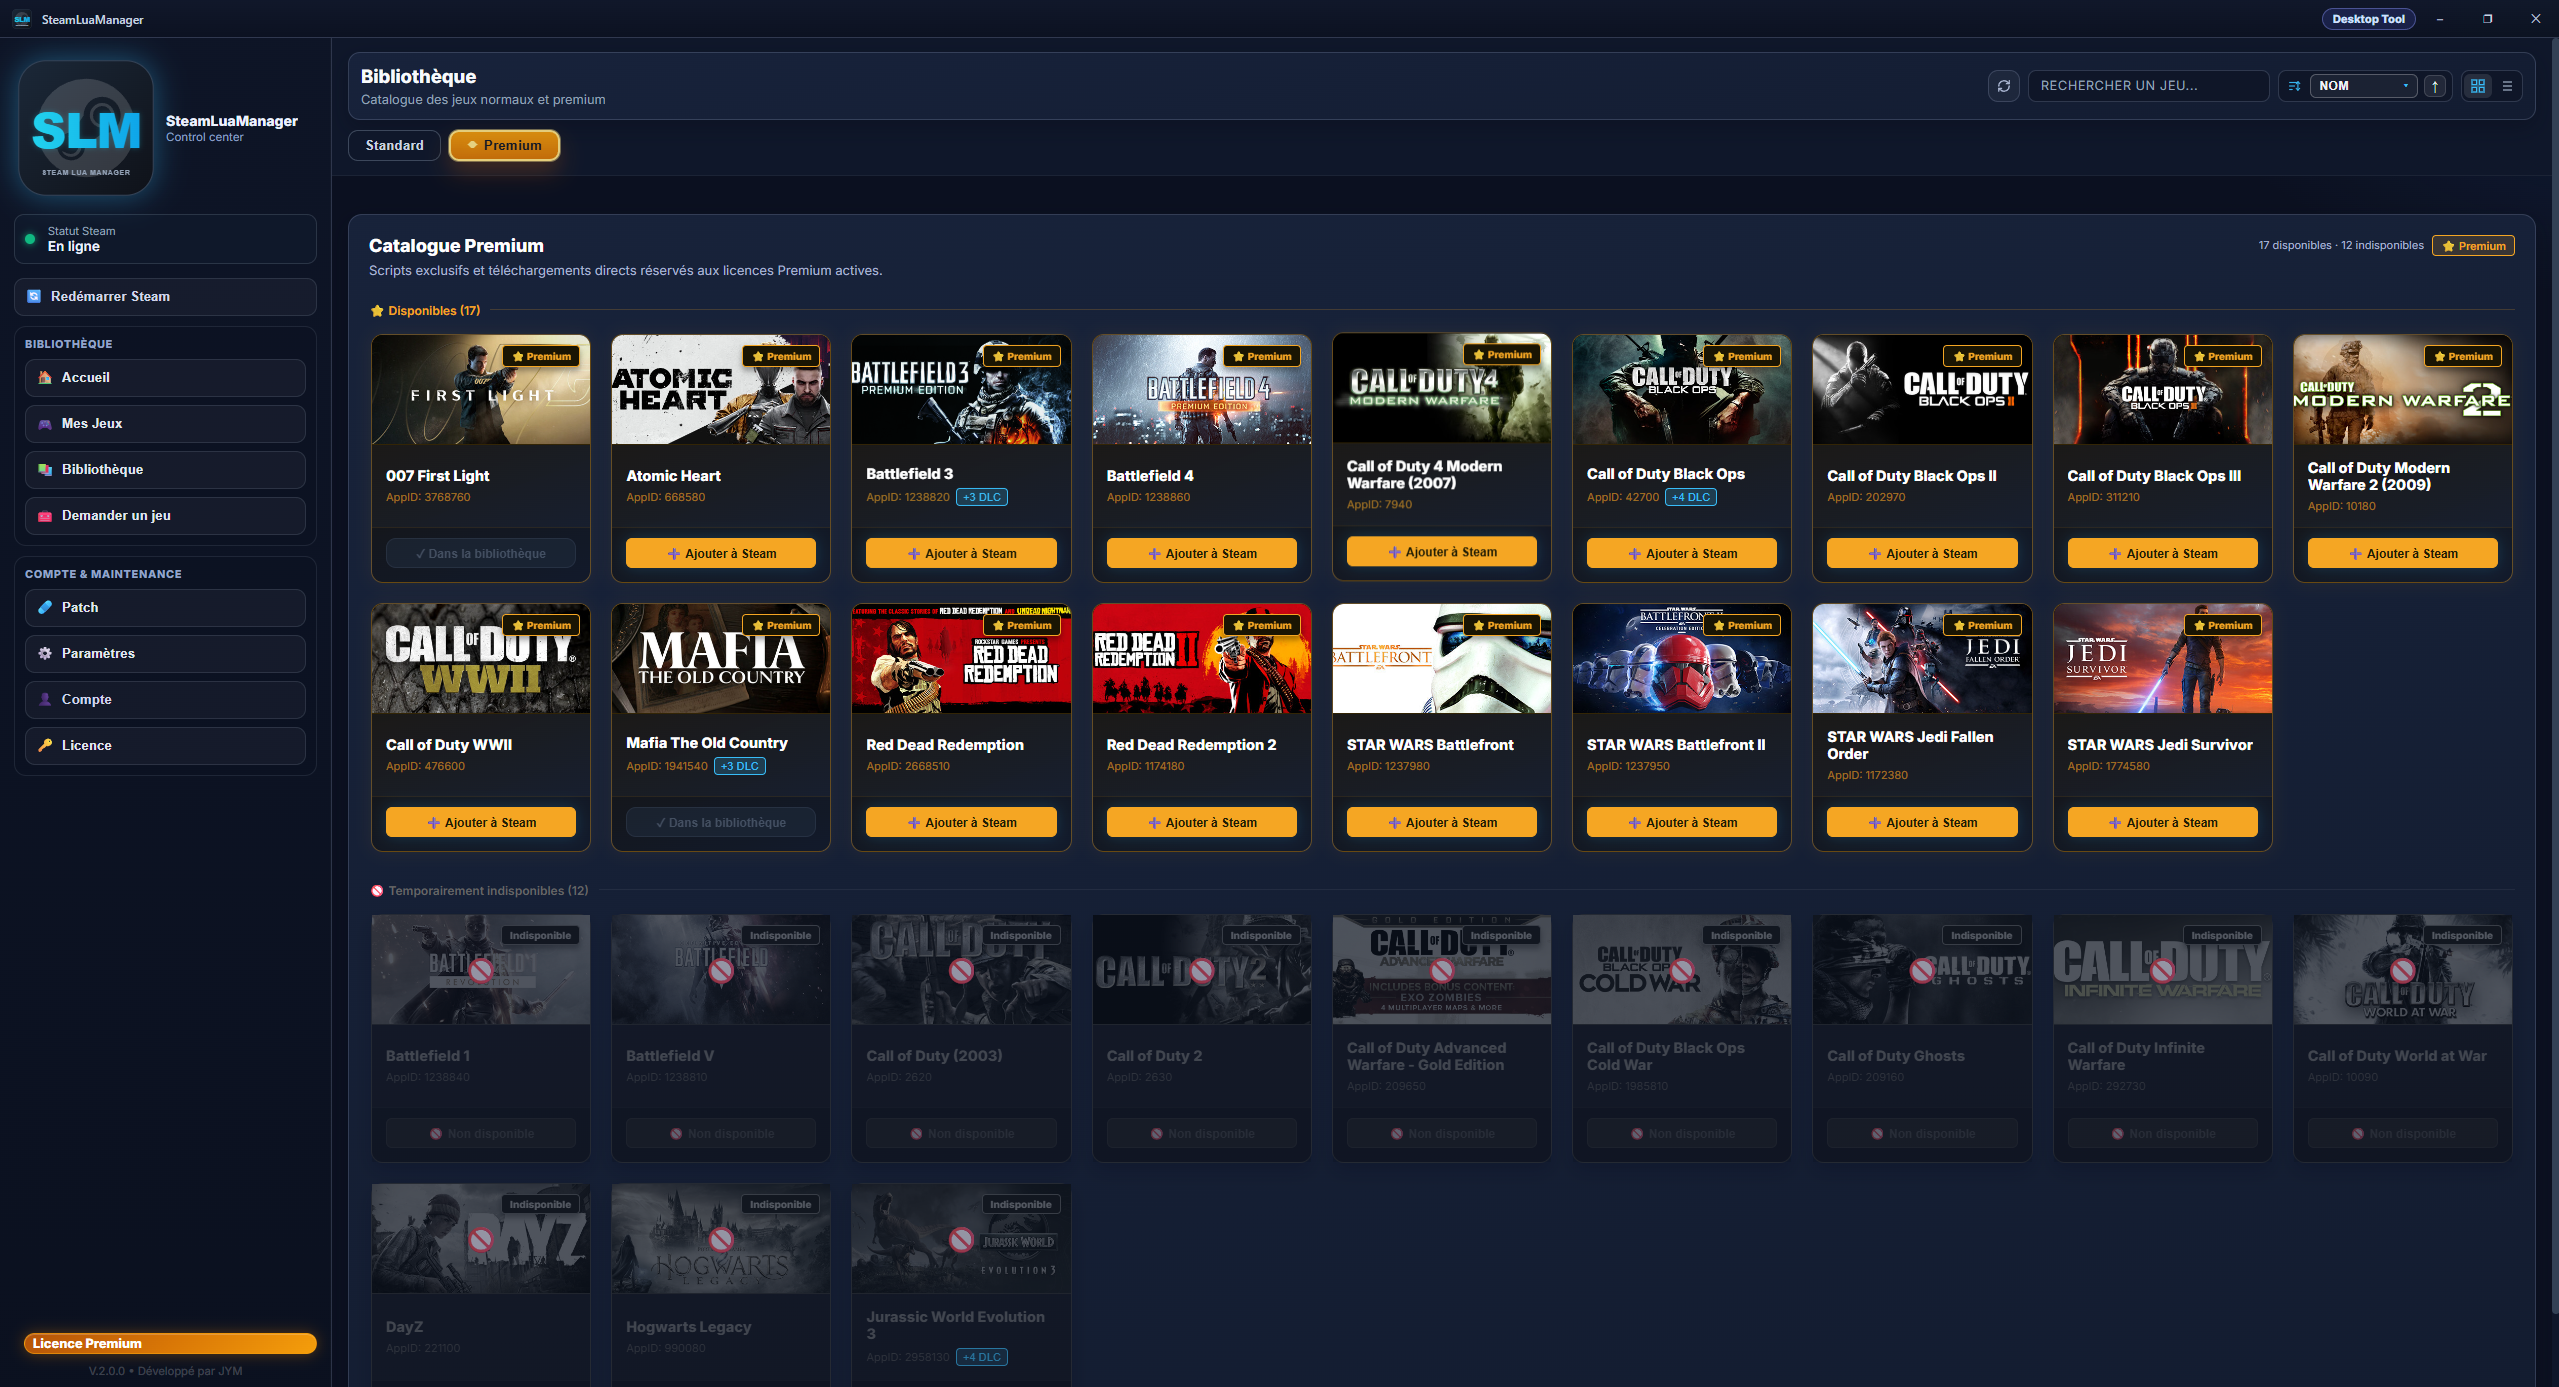Viewport: 2559px width, 1387px height.
Task: Click the Premium badge beside 17 disponibles
Action: click(x=2473, y=246)
